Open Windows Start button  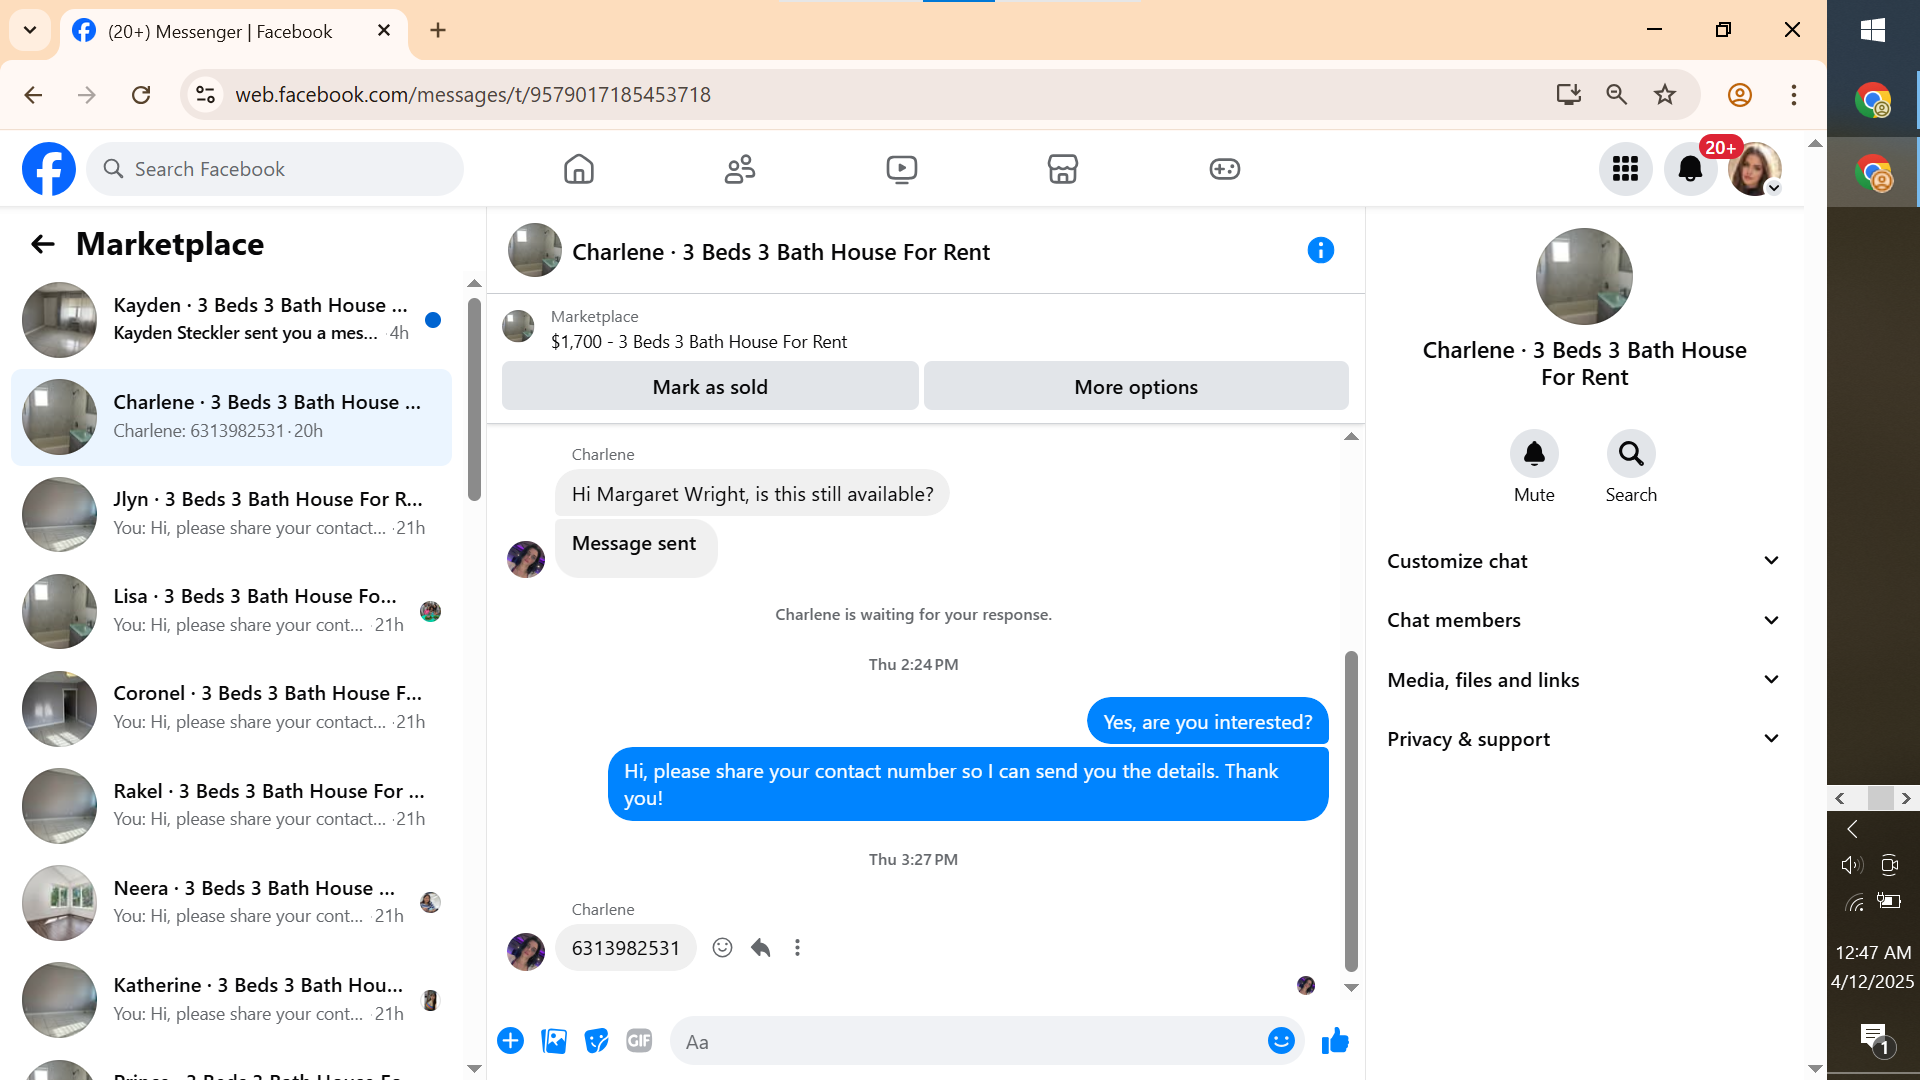[1873, 30]
